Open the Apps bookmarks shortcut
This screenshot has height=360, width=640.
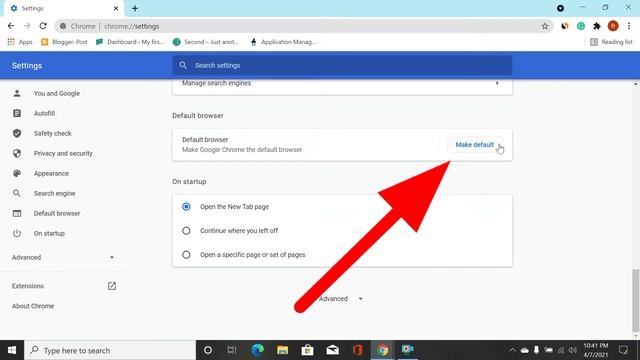[20, 42]
